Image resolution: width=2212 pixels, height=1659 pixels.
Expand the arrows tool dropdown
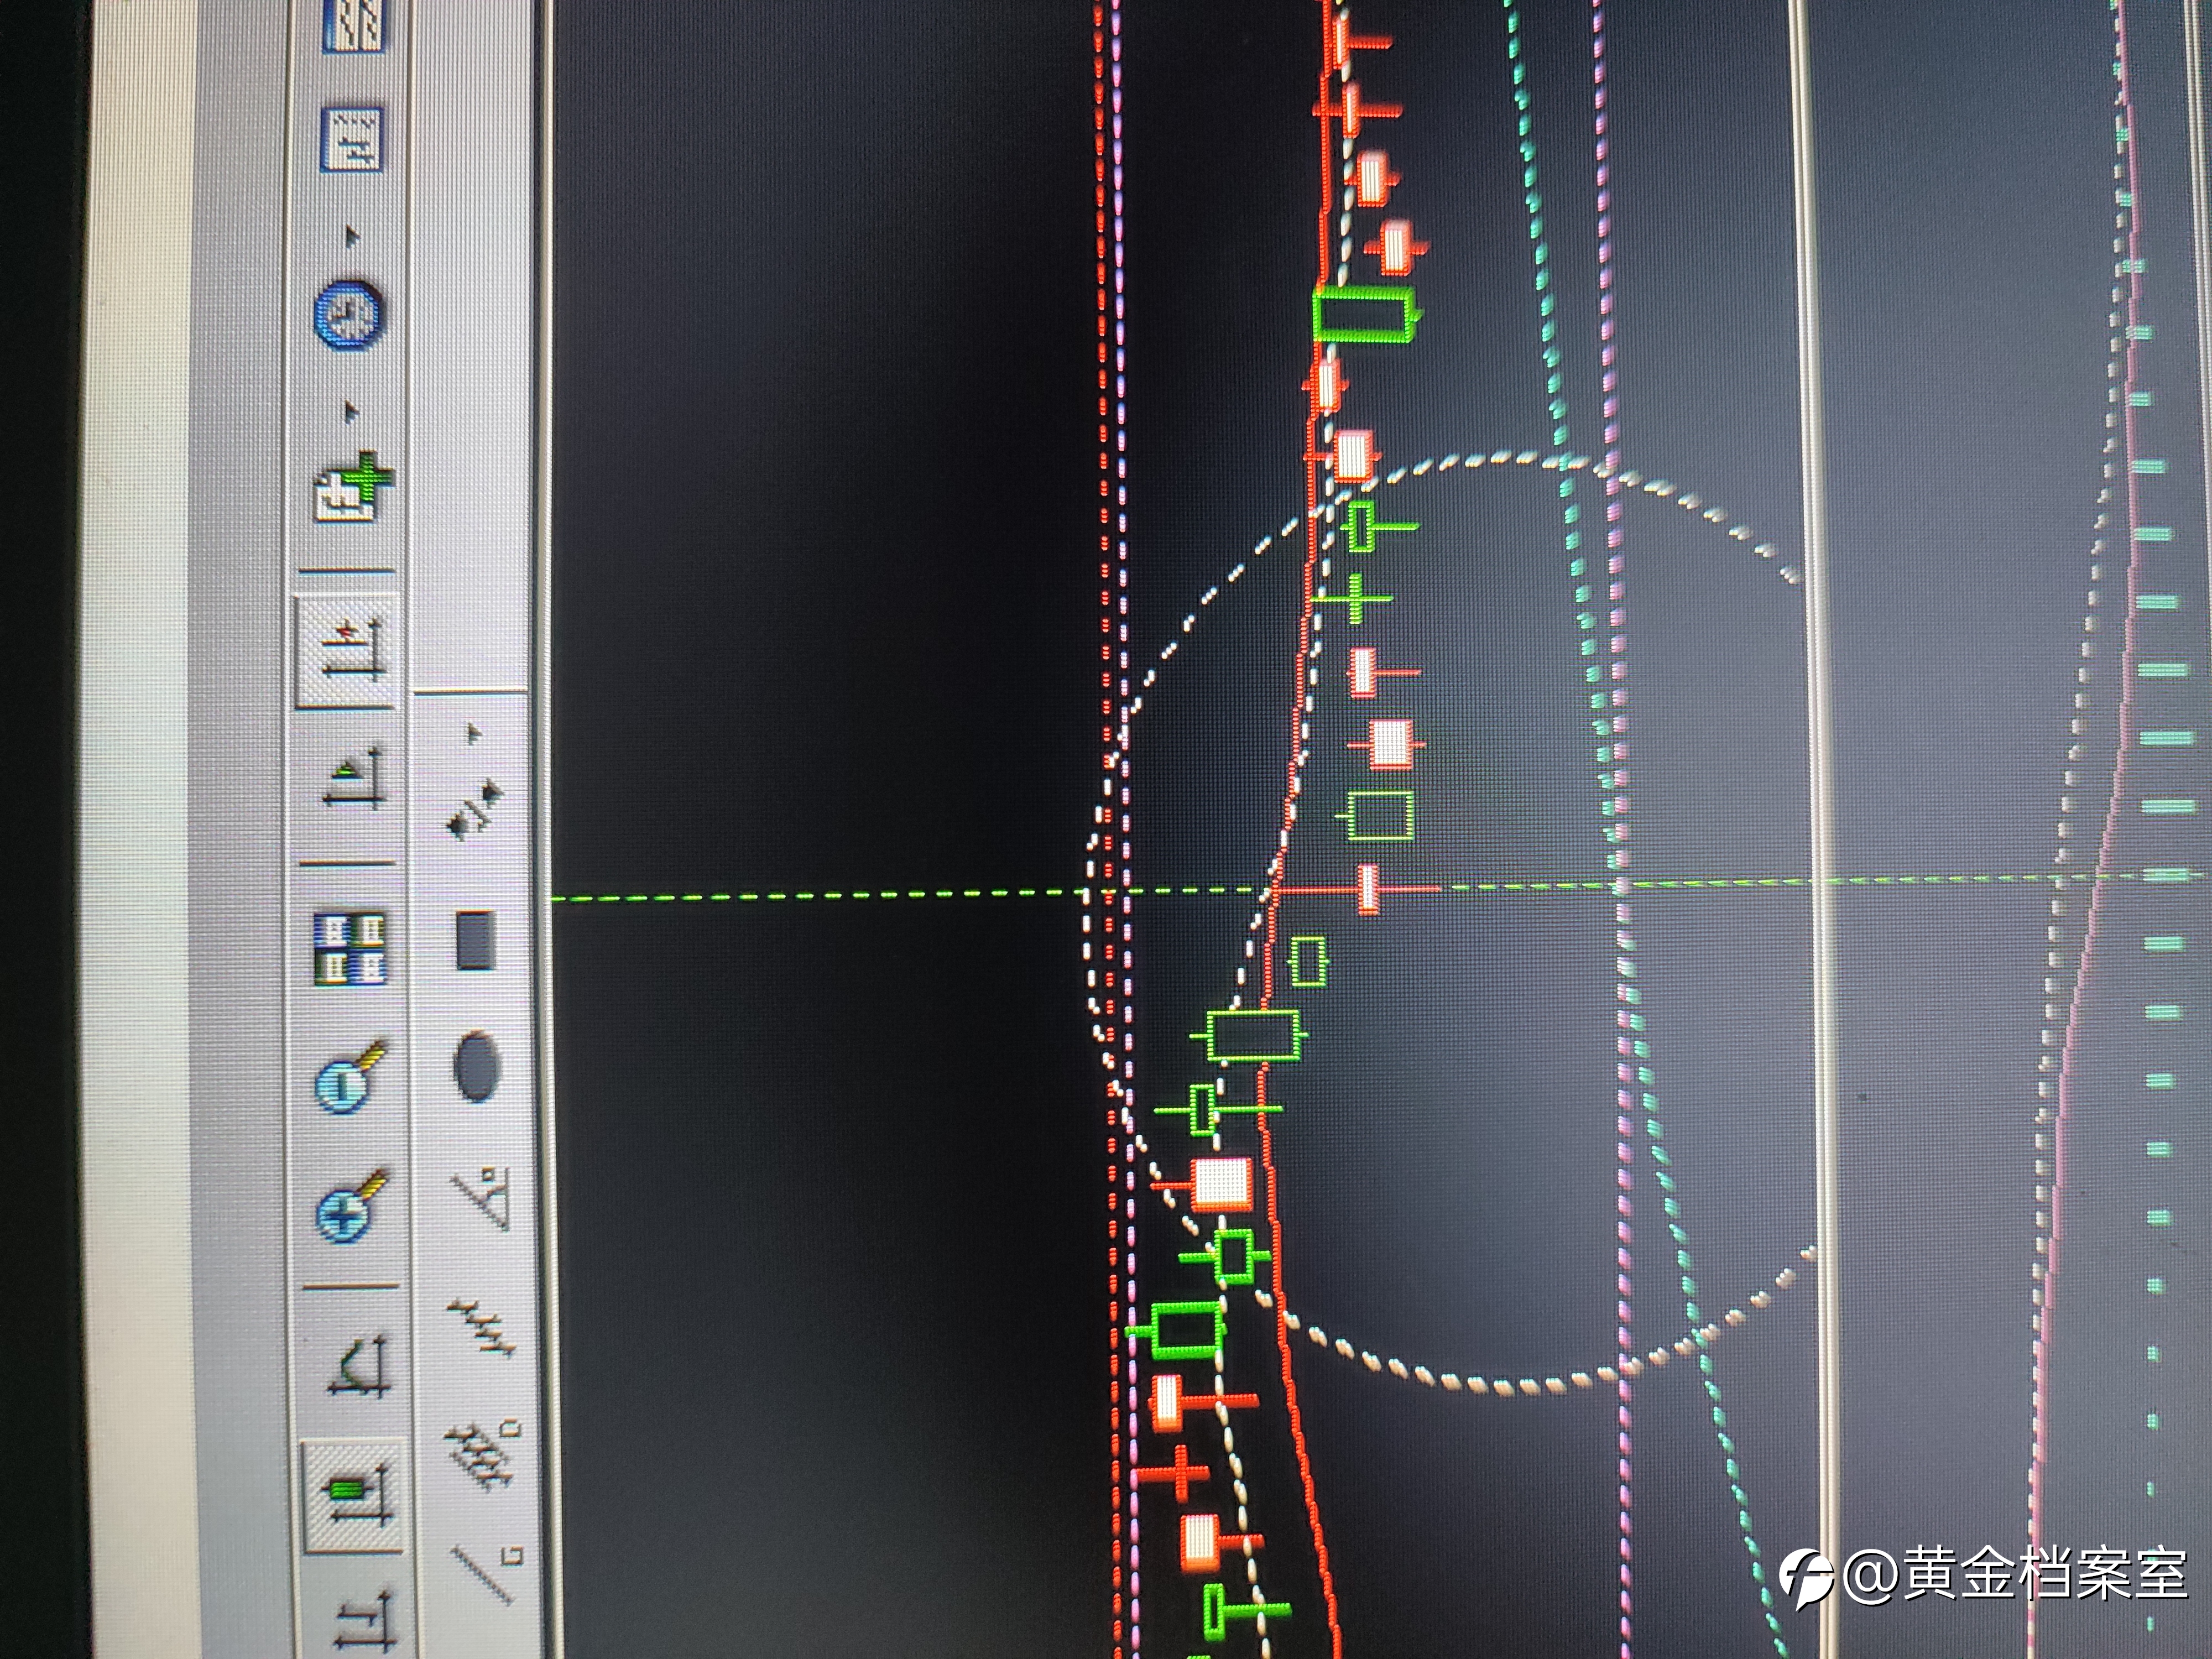474,734
